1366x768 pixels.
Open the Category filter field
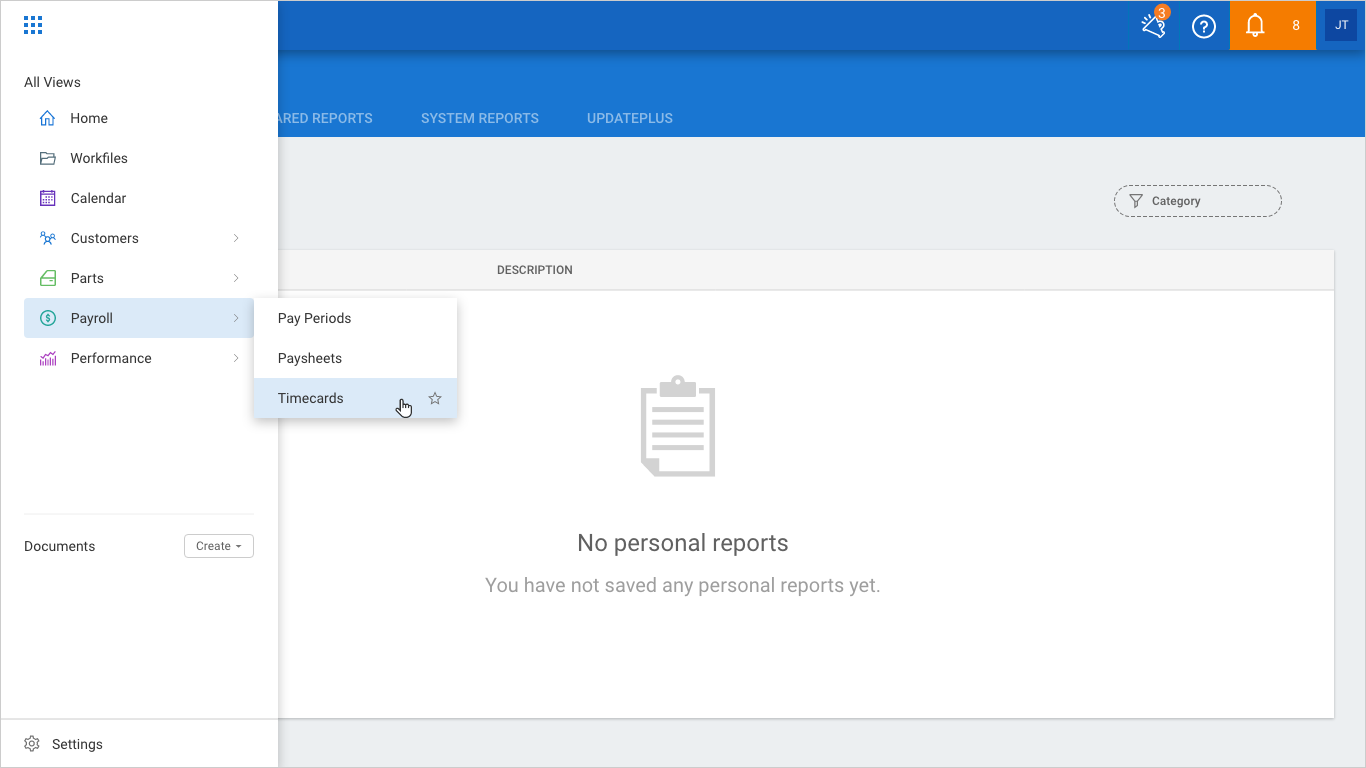1198,201
